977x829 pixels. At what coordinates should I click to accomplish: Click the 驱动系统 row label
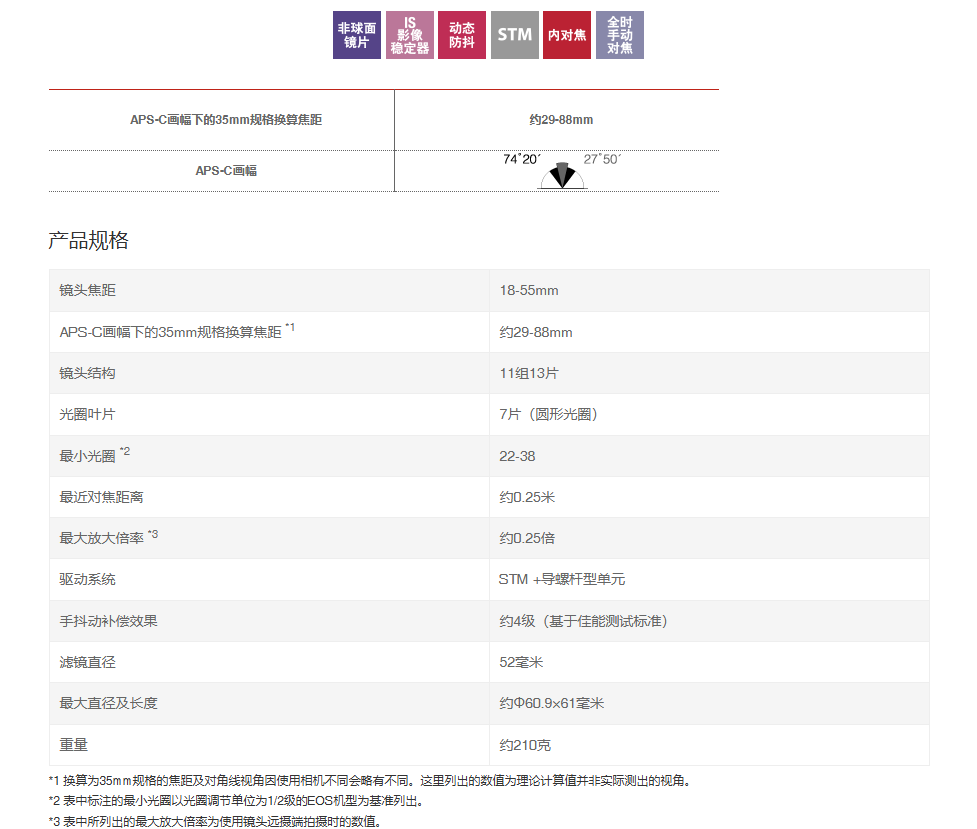click(87, 580)
